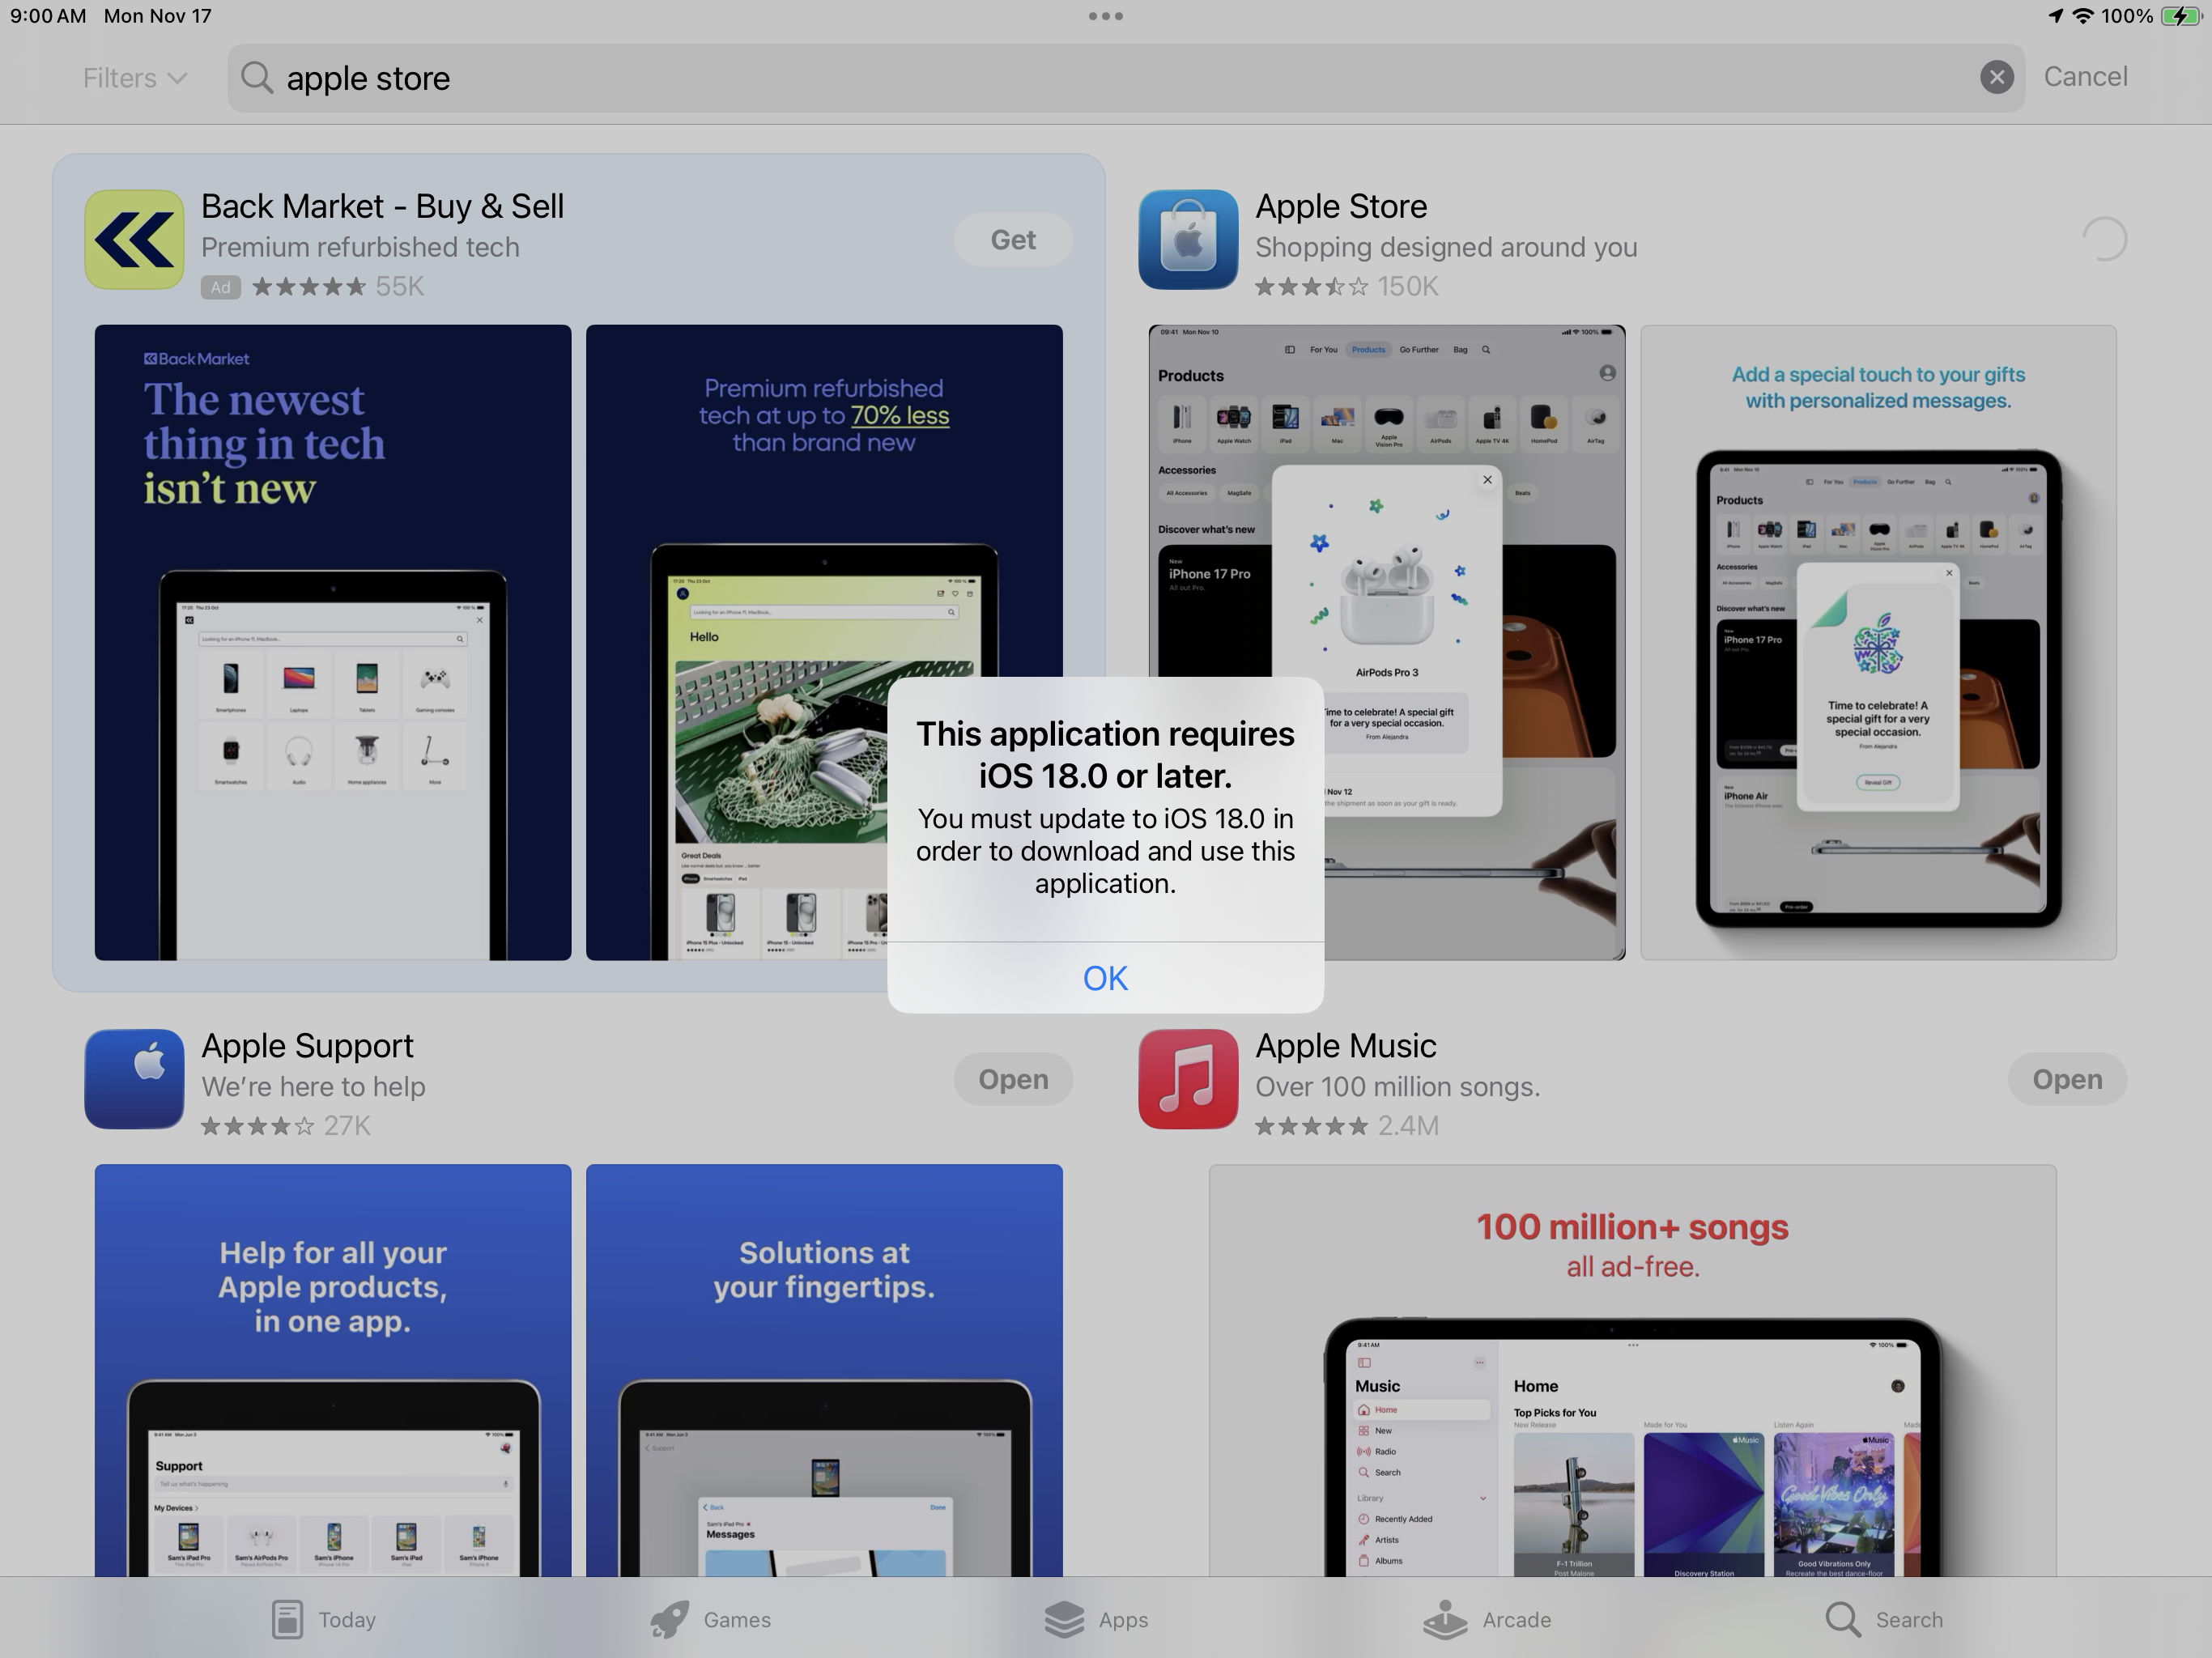Cancel the current search
Screen dimensions: 2212x1658
pyautogui.click(x=2085, y=77)
